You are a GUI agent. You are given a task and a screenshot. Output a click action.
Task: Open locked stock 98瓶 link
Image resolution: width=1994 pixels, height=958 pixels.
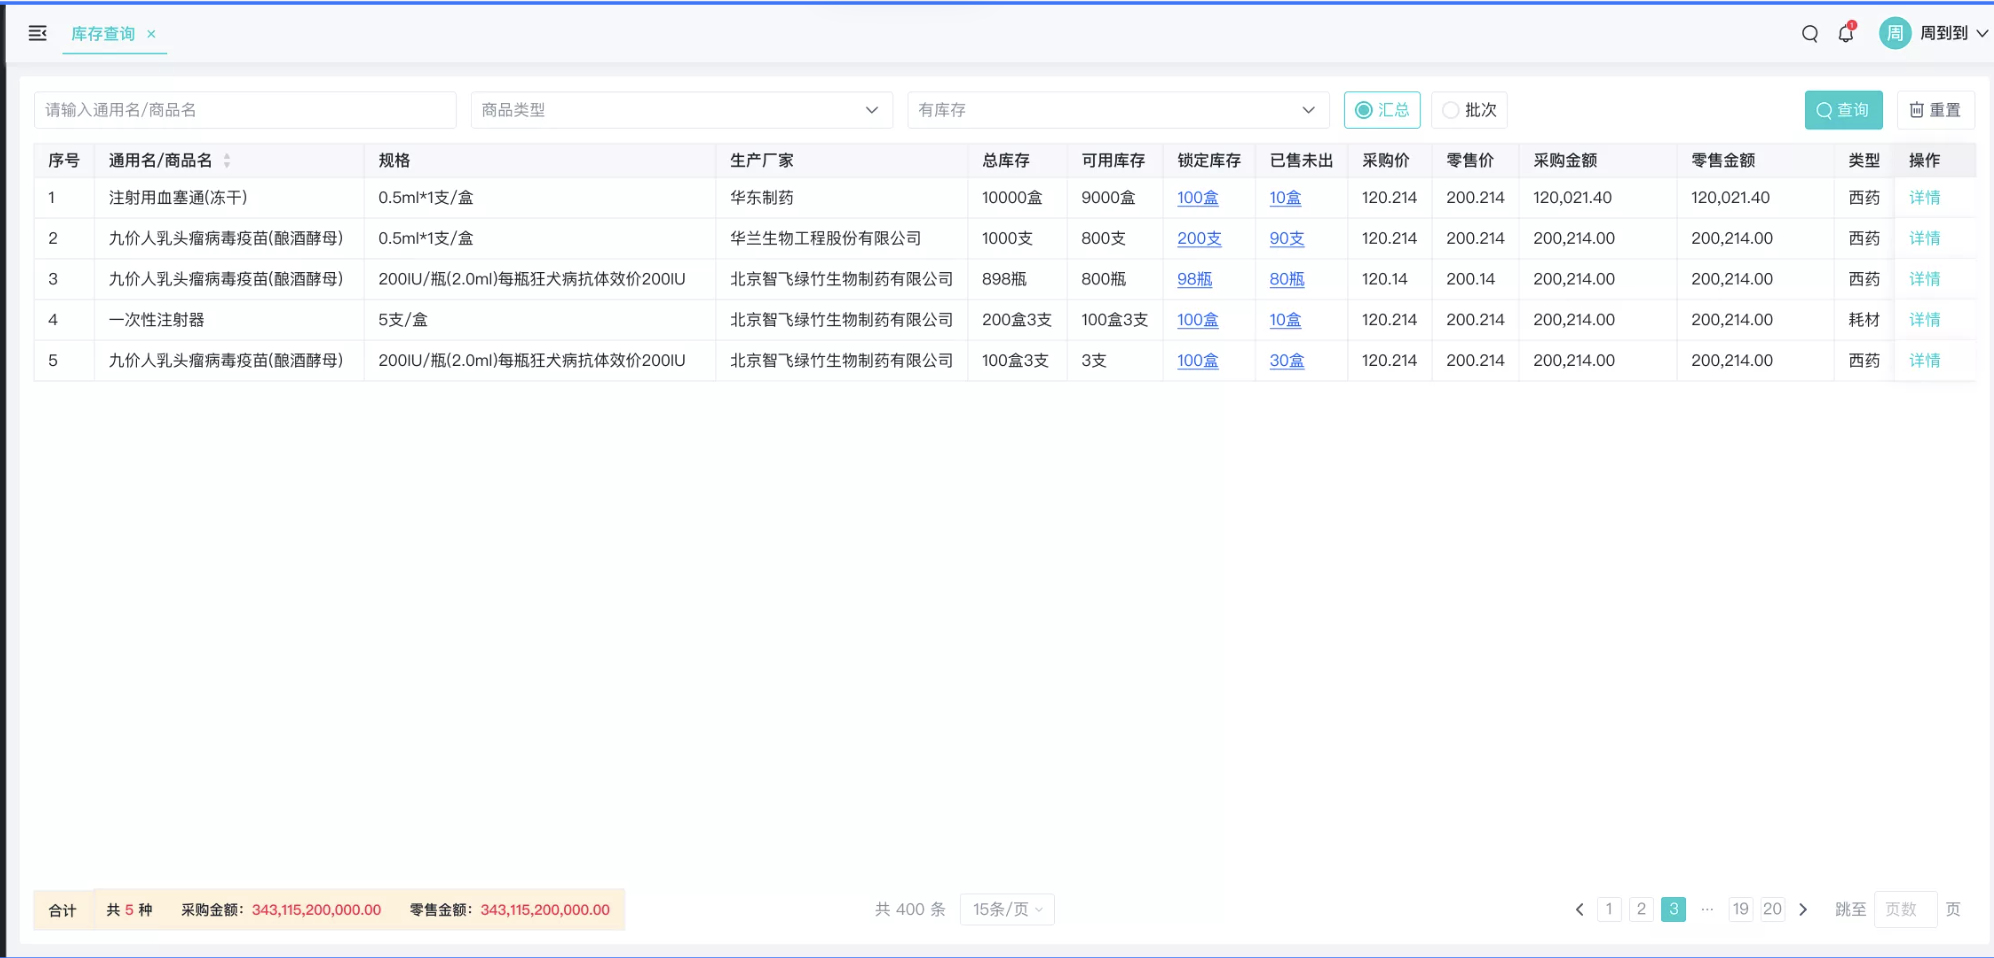tap(1194, 279)
